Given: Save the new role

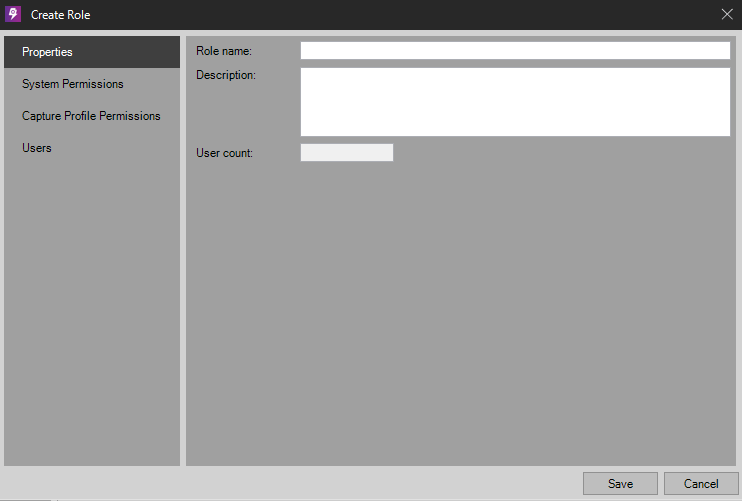Looking at the screenshot, I should tap(620, 483).
